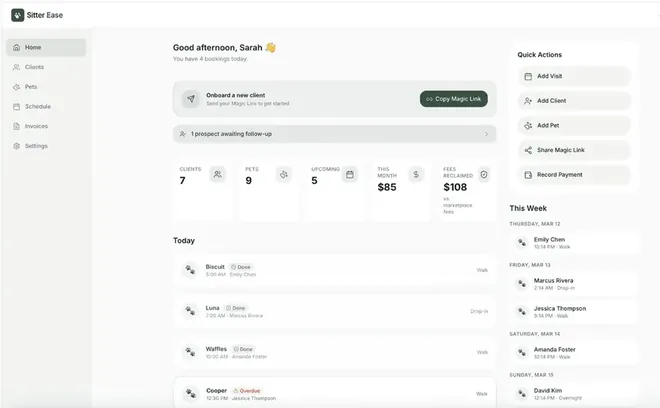Click the Record Payment quick action
Screen dimensions: 660x408
574,175
